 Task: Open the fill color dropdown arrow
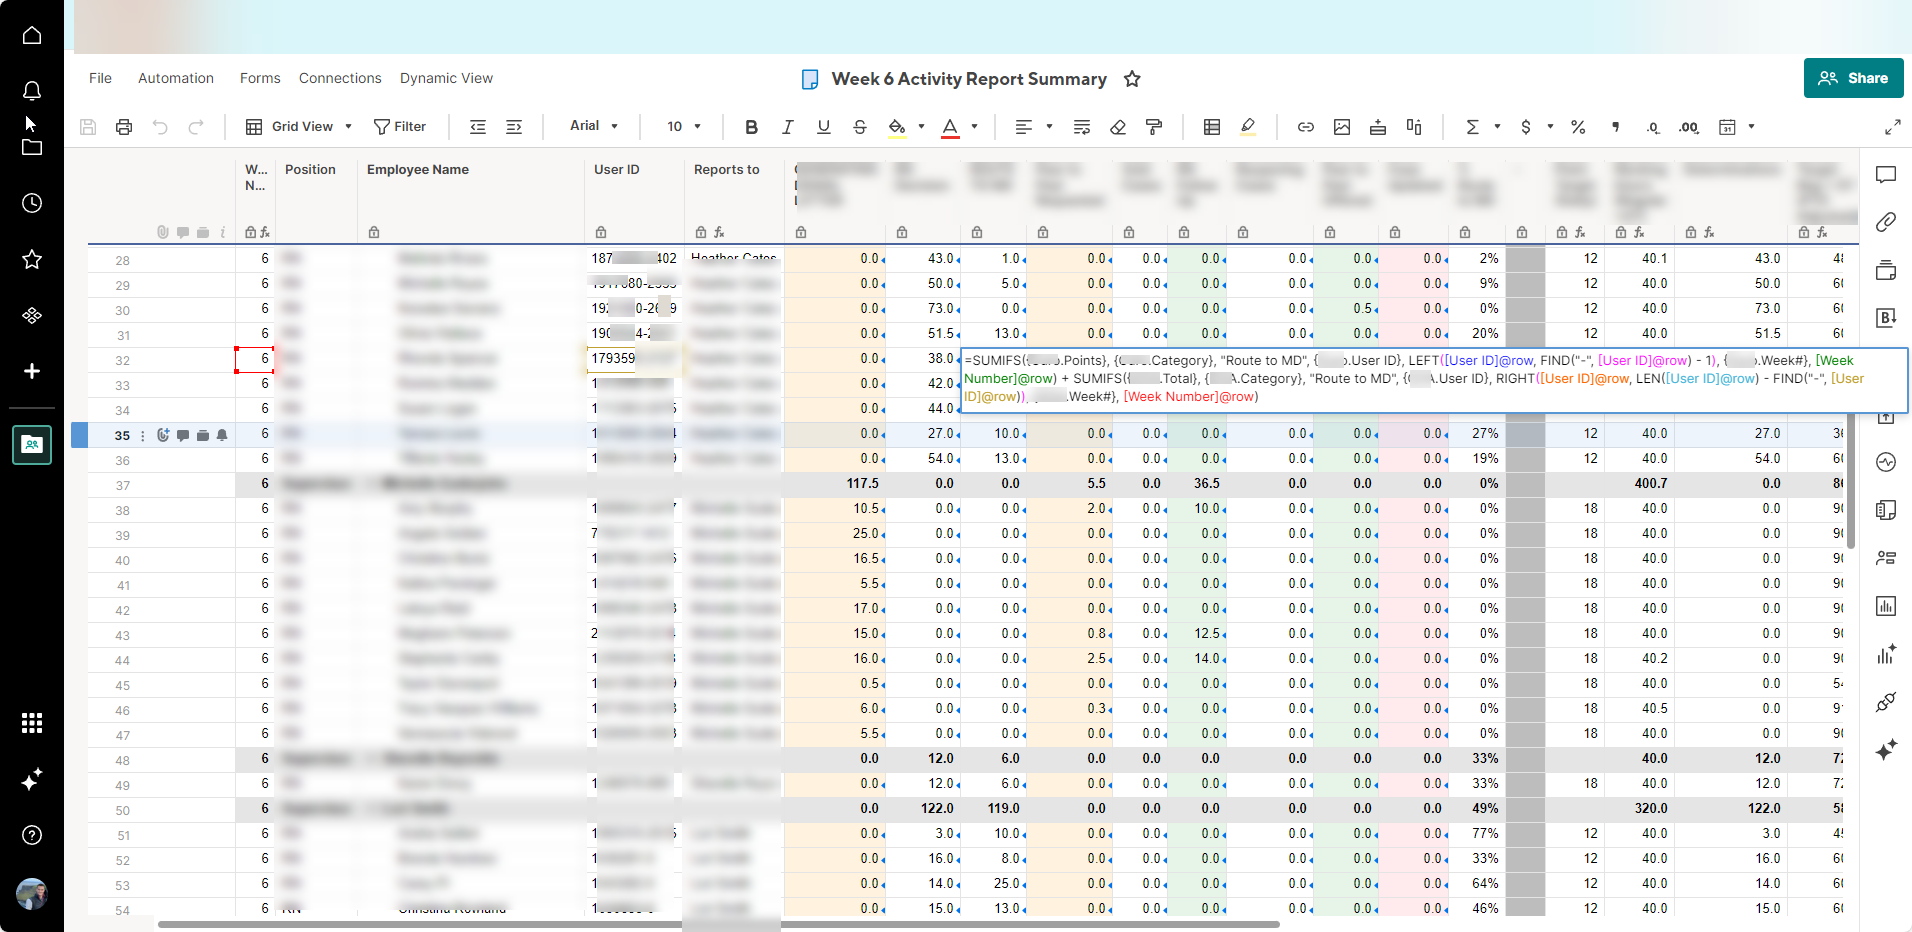[921, 127]
